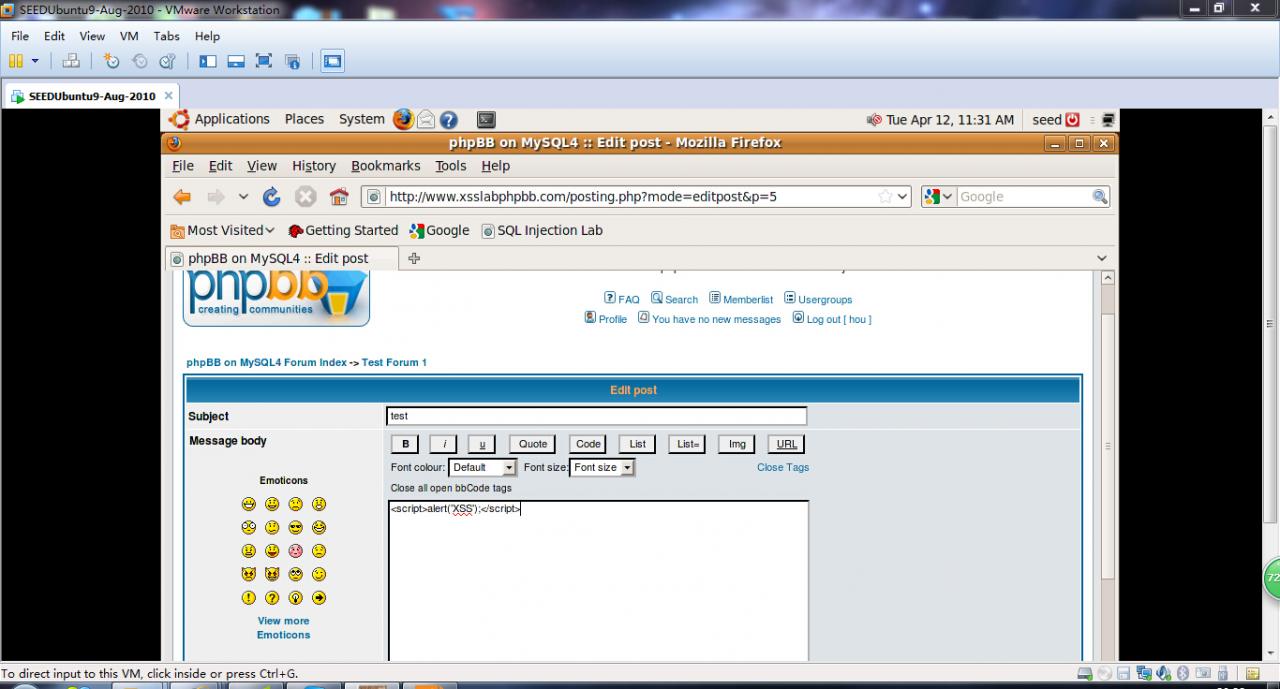The height and width of the screenshot is (689, 1280).
Task: Click the bold B BBCode button
Action: 405,444
